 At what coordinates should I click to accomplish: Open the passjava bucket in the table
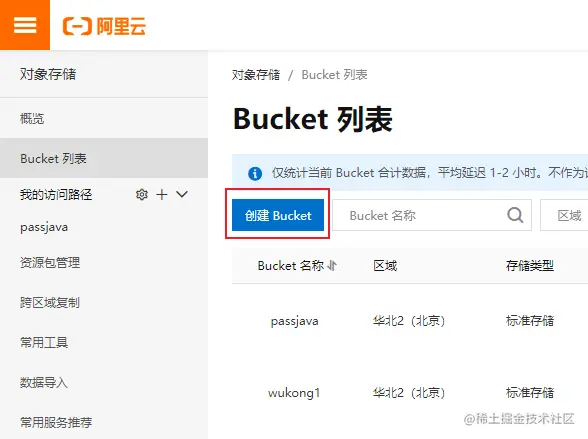click(x=294, y=321)
